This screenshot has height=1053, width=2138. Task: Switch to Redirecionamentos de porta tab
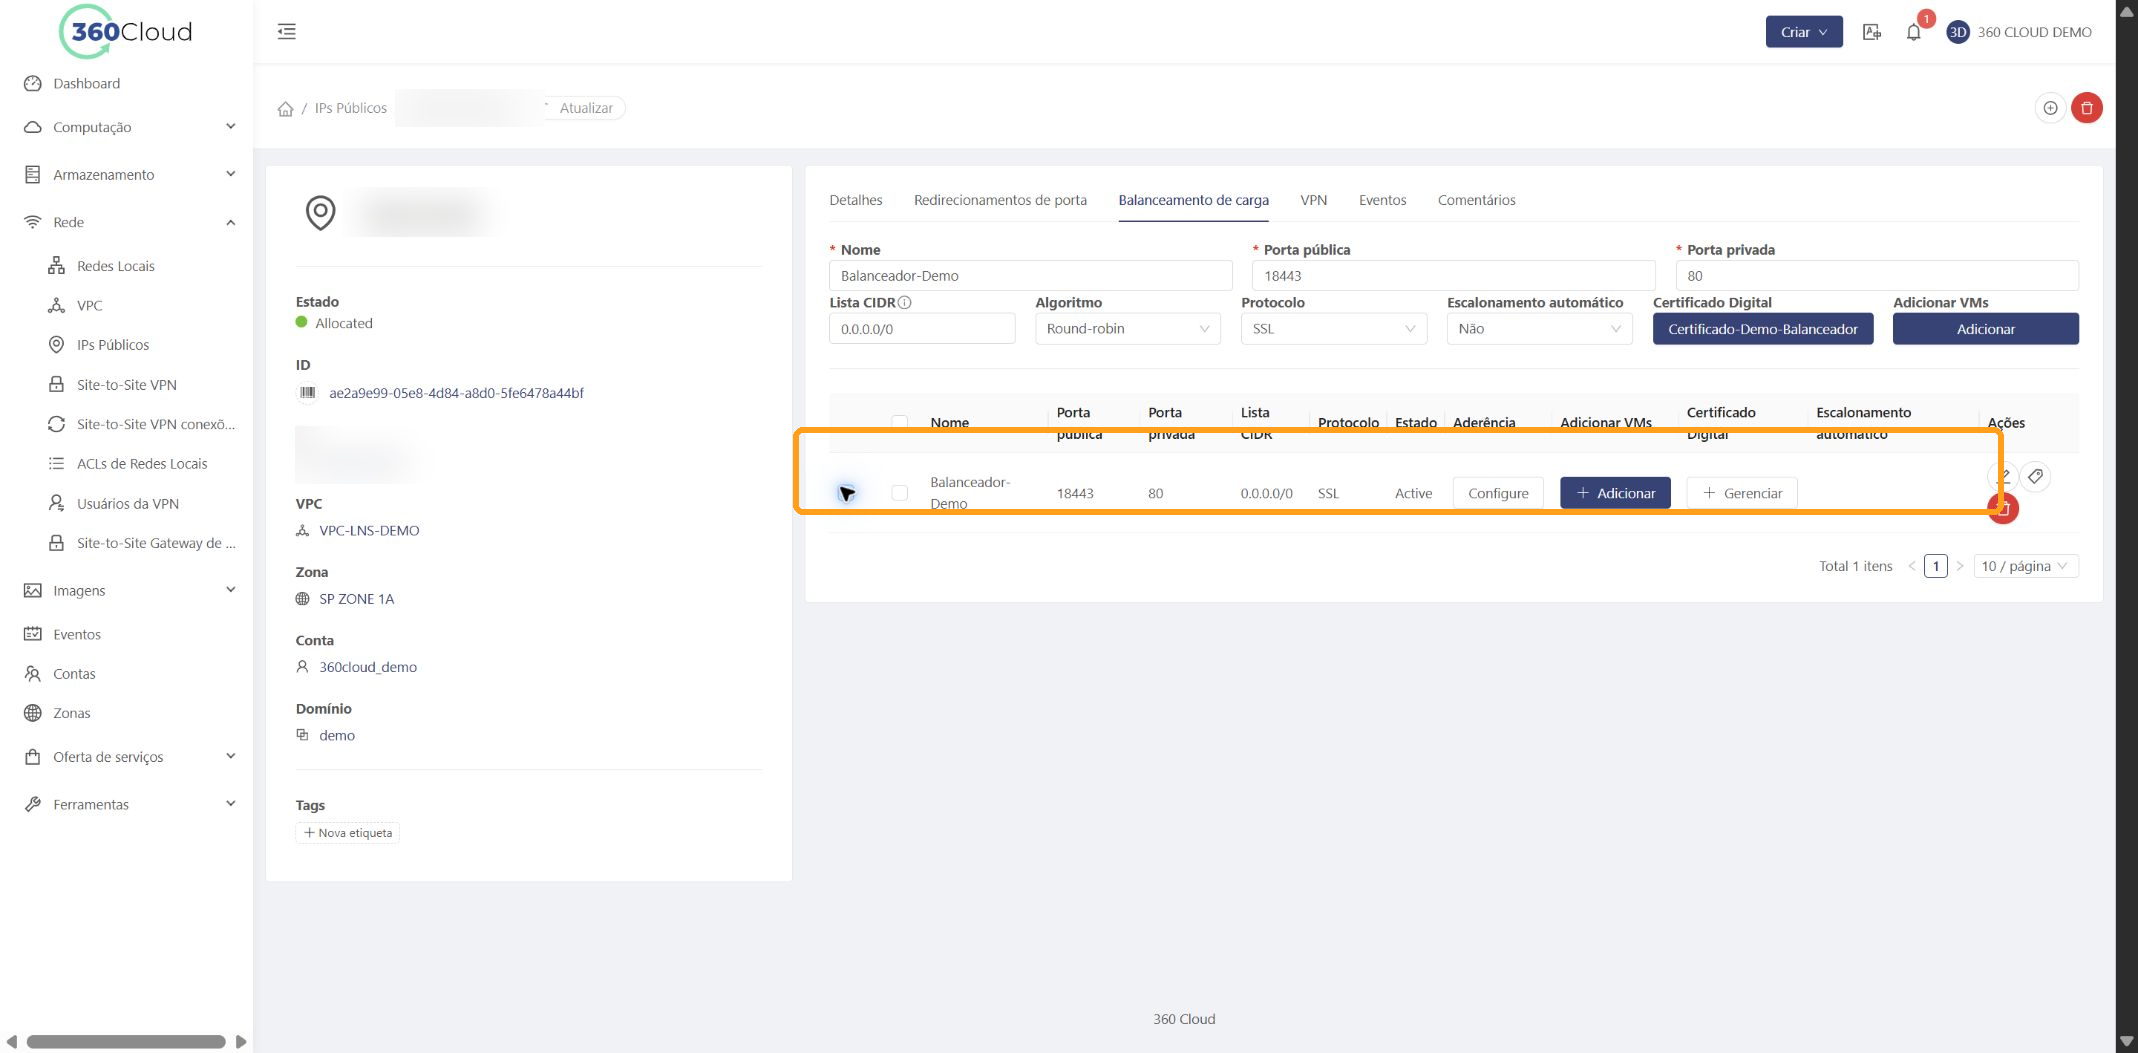click(1000, 200)
